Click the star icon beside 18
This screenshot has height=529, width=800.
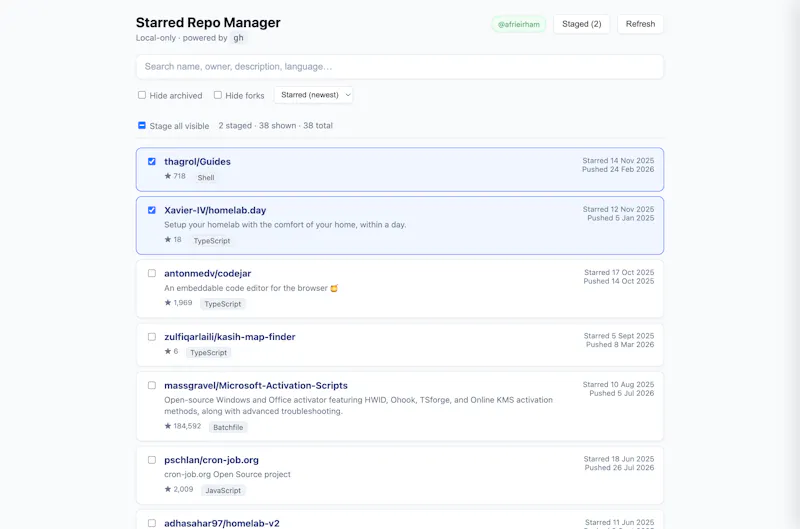point(167,239)
